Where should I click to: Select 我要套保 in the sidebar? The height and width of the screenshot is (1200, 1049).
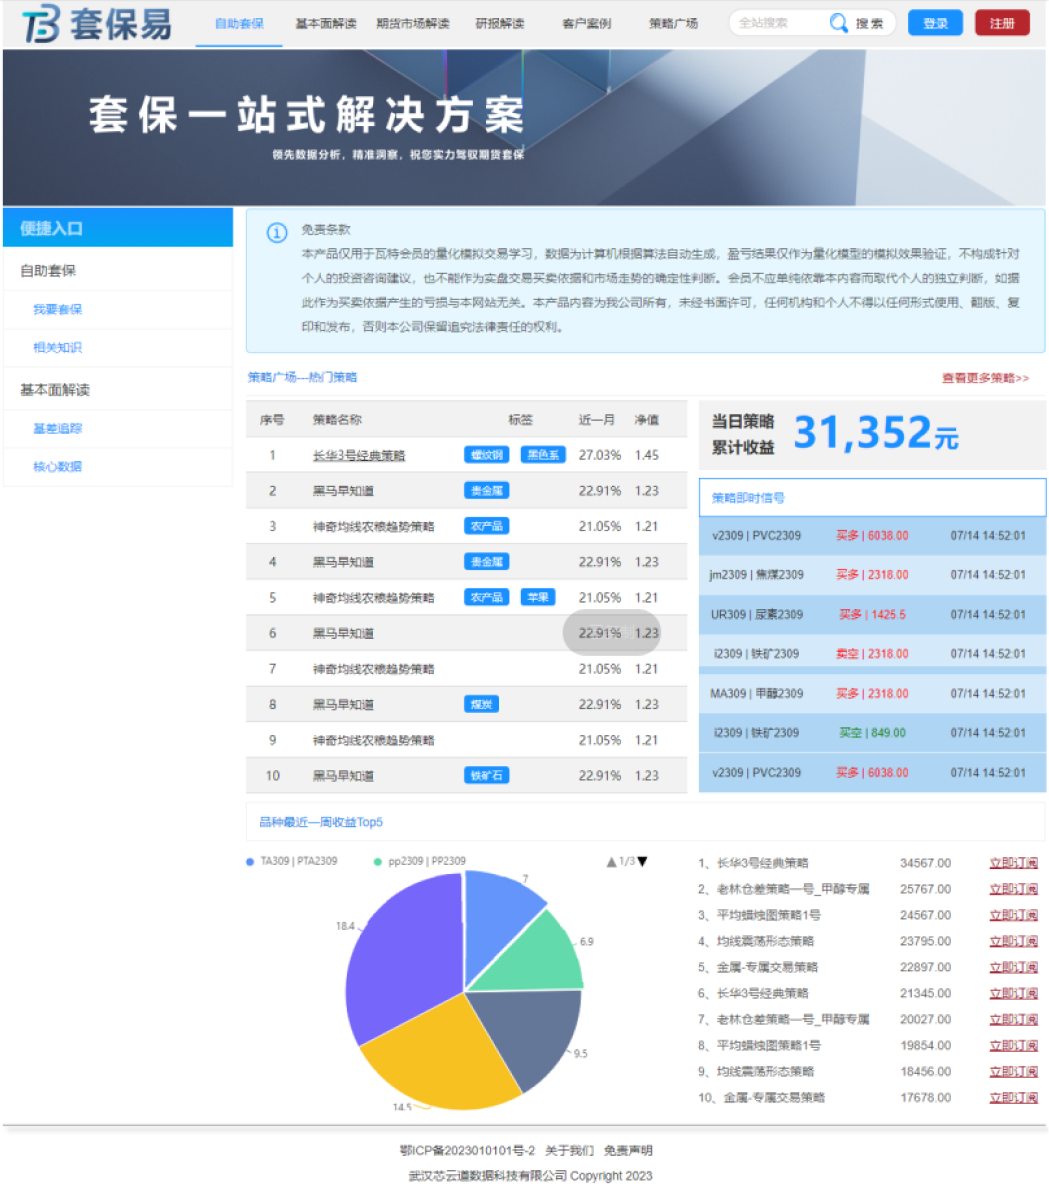coord(57,310)
